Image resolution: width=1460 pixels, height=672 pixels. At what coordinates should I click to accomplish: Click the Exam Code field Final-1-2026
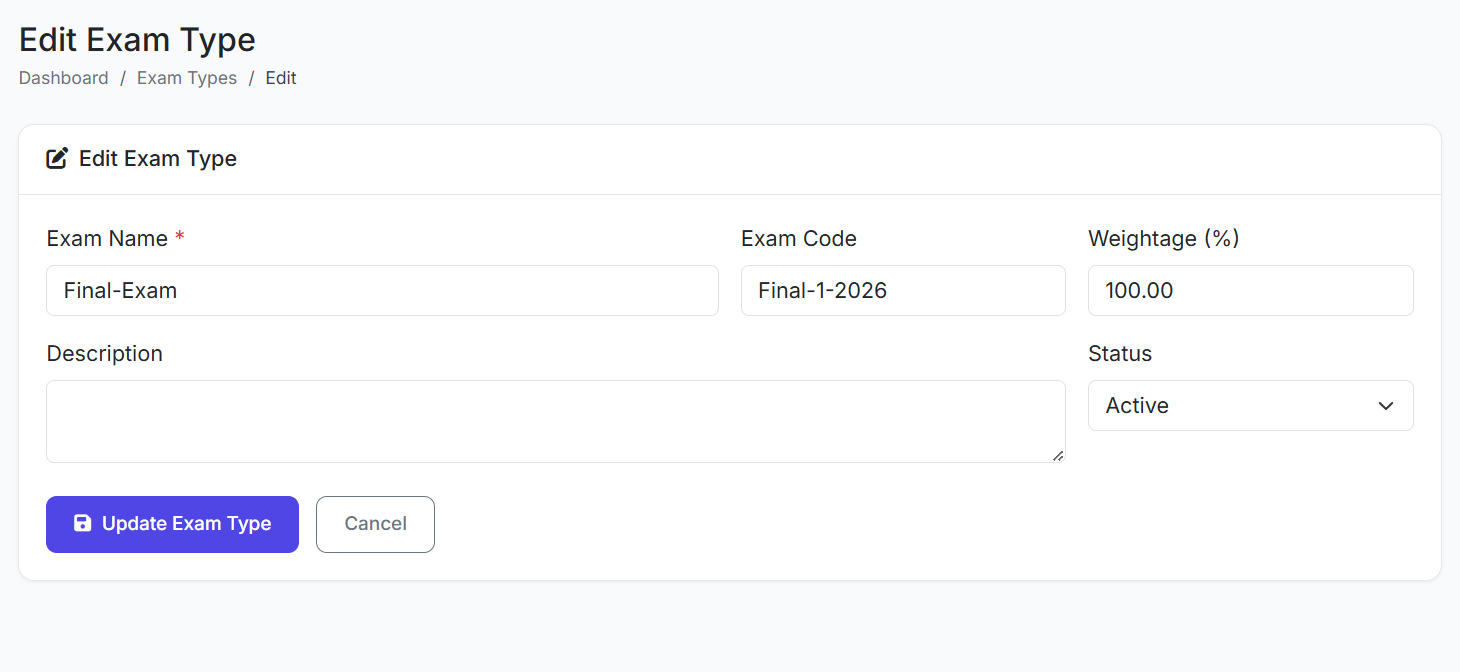click(902, 291)
